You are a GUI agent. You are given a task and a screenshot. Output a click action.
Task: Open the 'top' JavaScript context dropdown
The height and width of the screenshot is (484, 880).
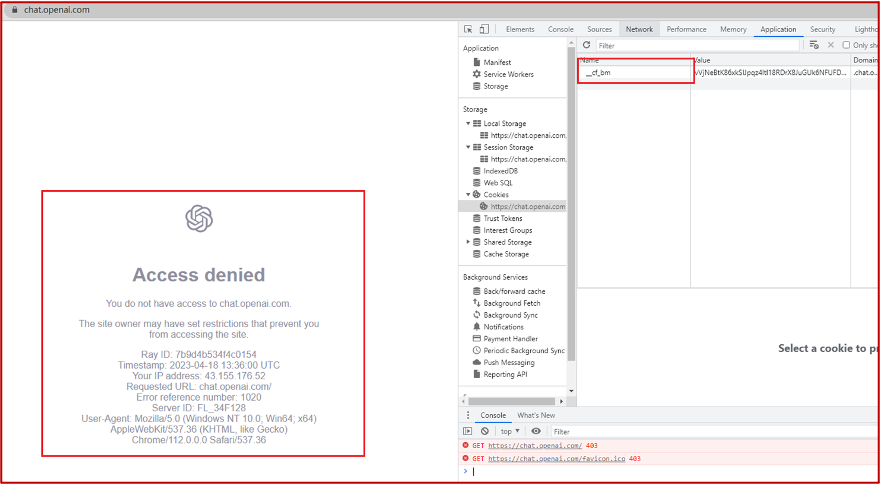(510, 431)
